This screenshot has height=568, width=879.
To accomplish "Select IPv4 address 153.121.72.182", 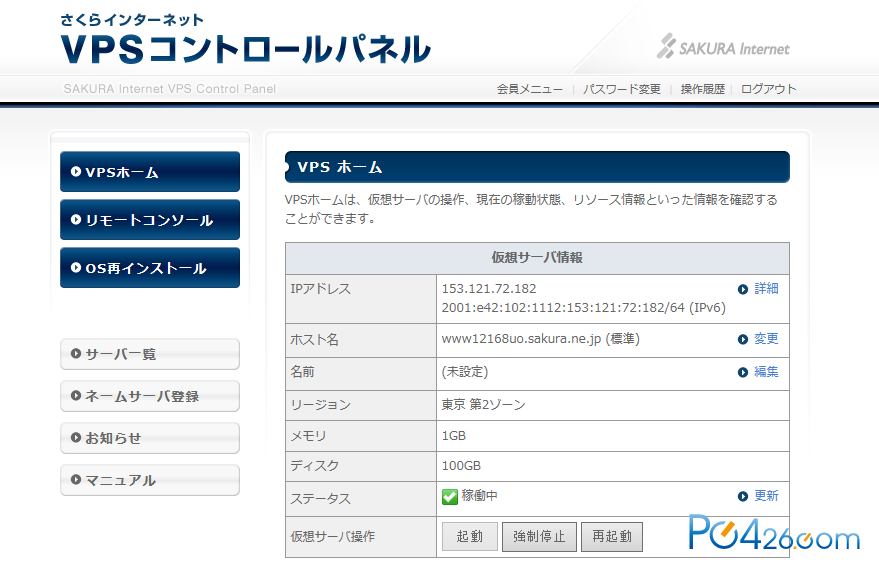I will 489,289.
